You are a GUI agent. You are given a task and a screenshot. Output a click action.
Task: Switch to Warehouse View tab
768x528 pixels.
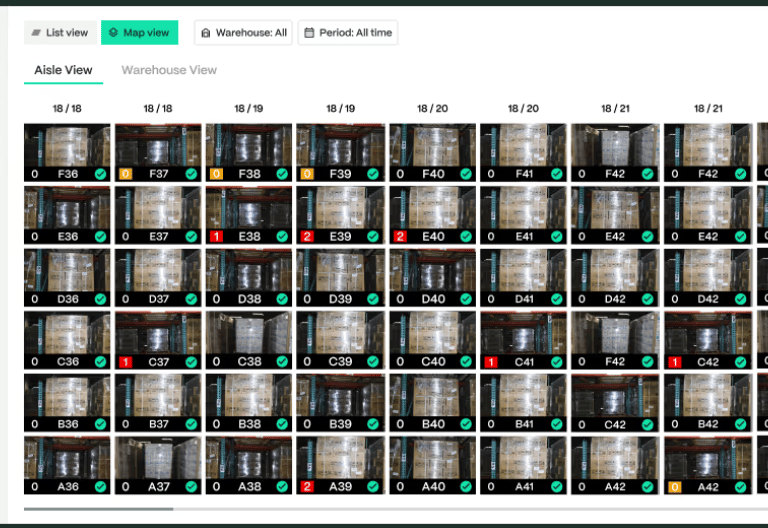[x=169, y=70]
